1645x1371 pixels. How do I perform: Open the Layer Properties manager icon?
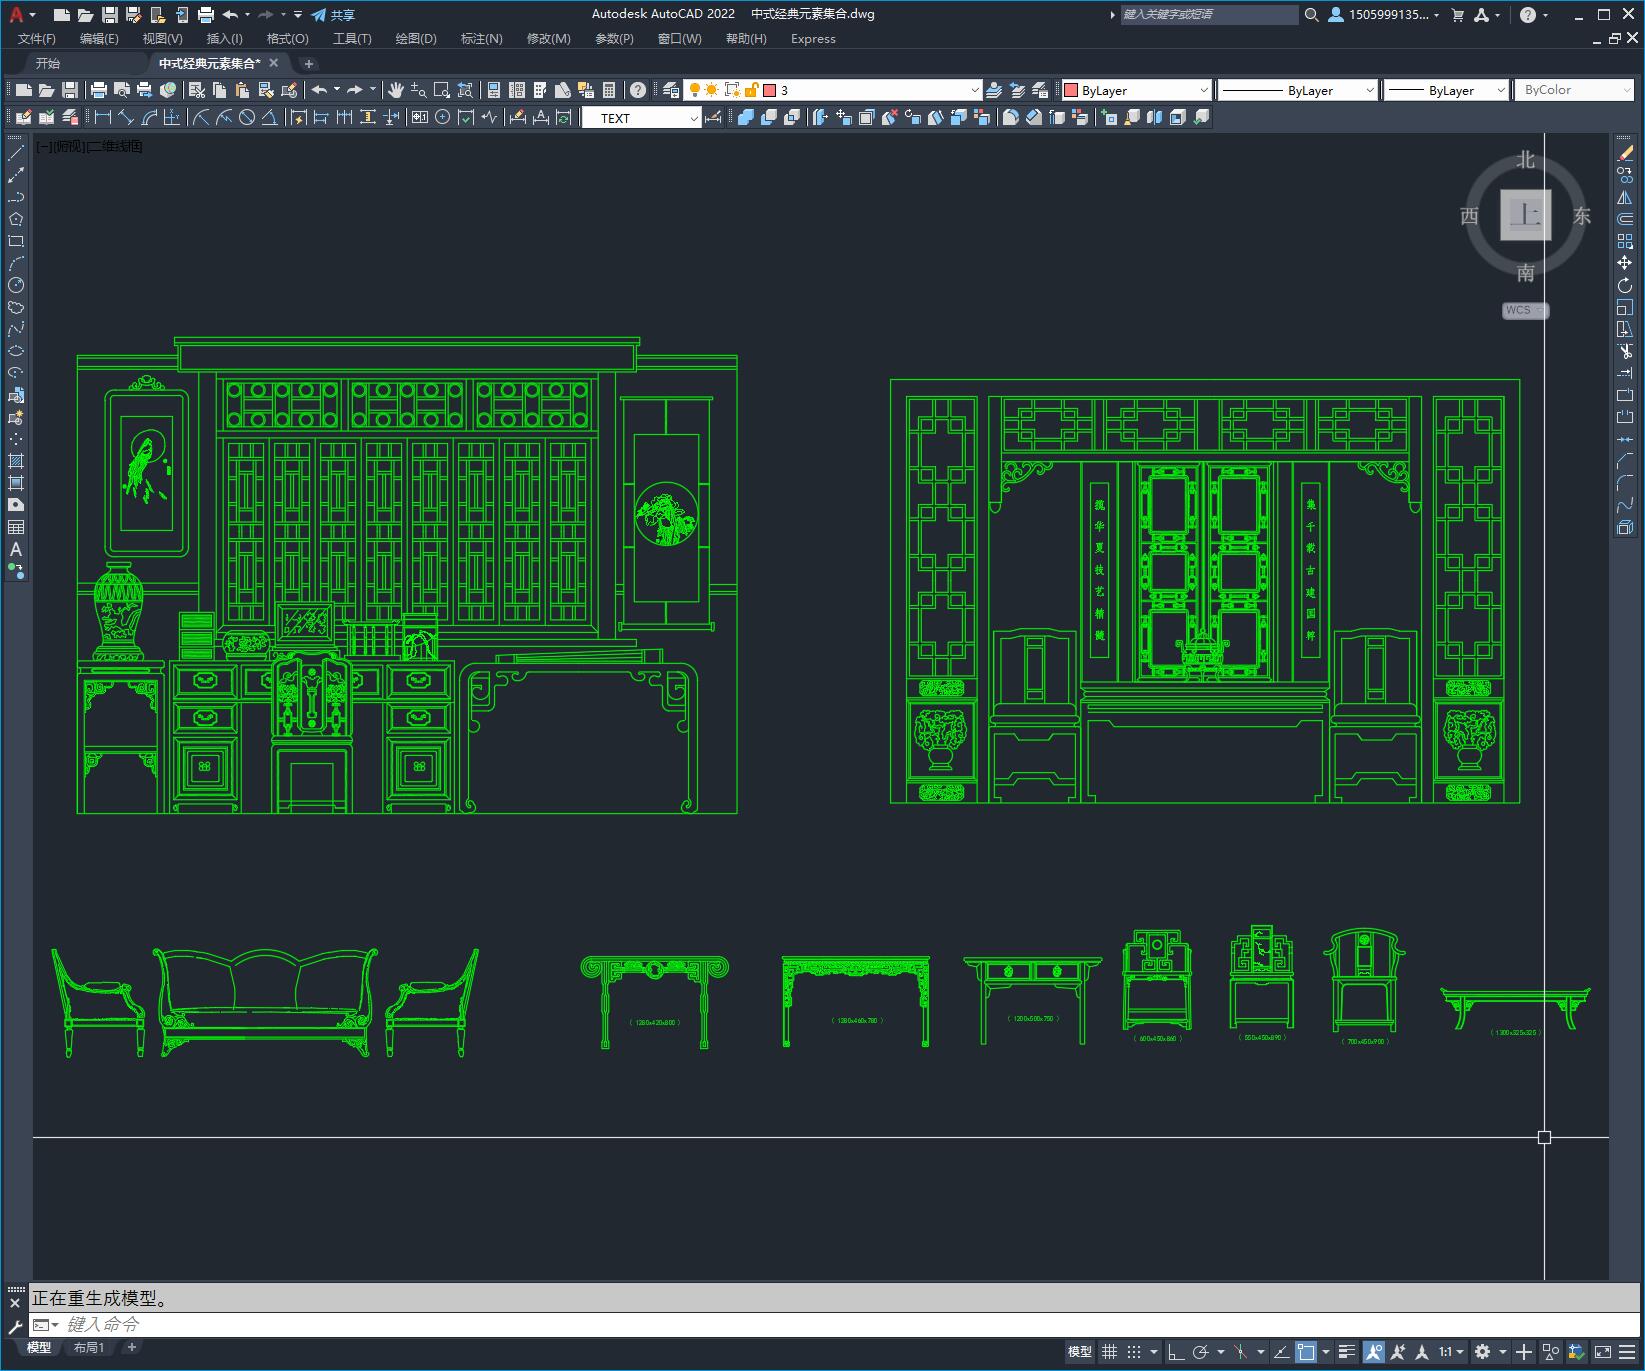coord(671,90)
